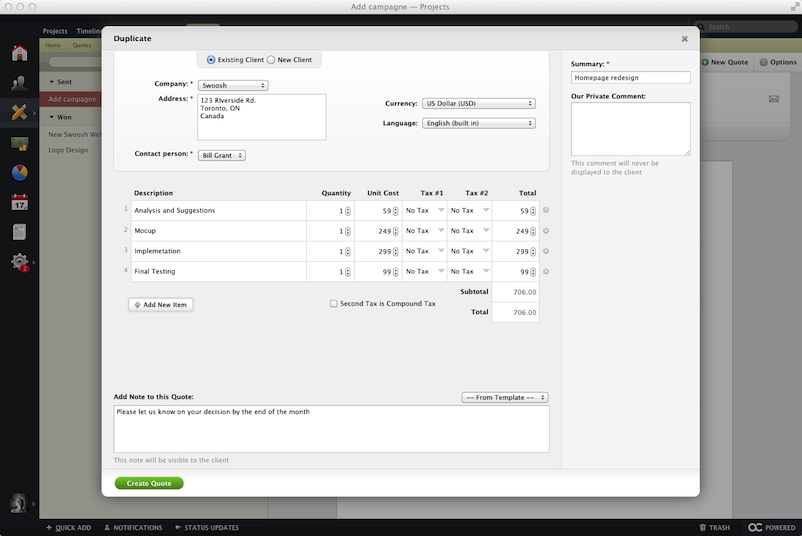The width and height of the screenshot is (802, 536).
Task: Click into Our Private Comment textarea
Action: pyautogui.click(x=631, y=129)
